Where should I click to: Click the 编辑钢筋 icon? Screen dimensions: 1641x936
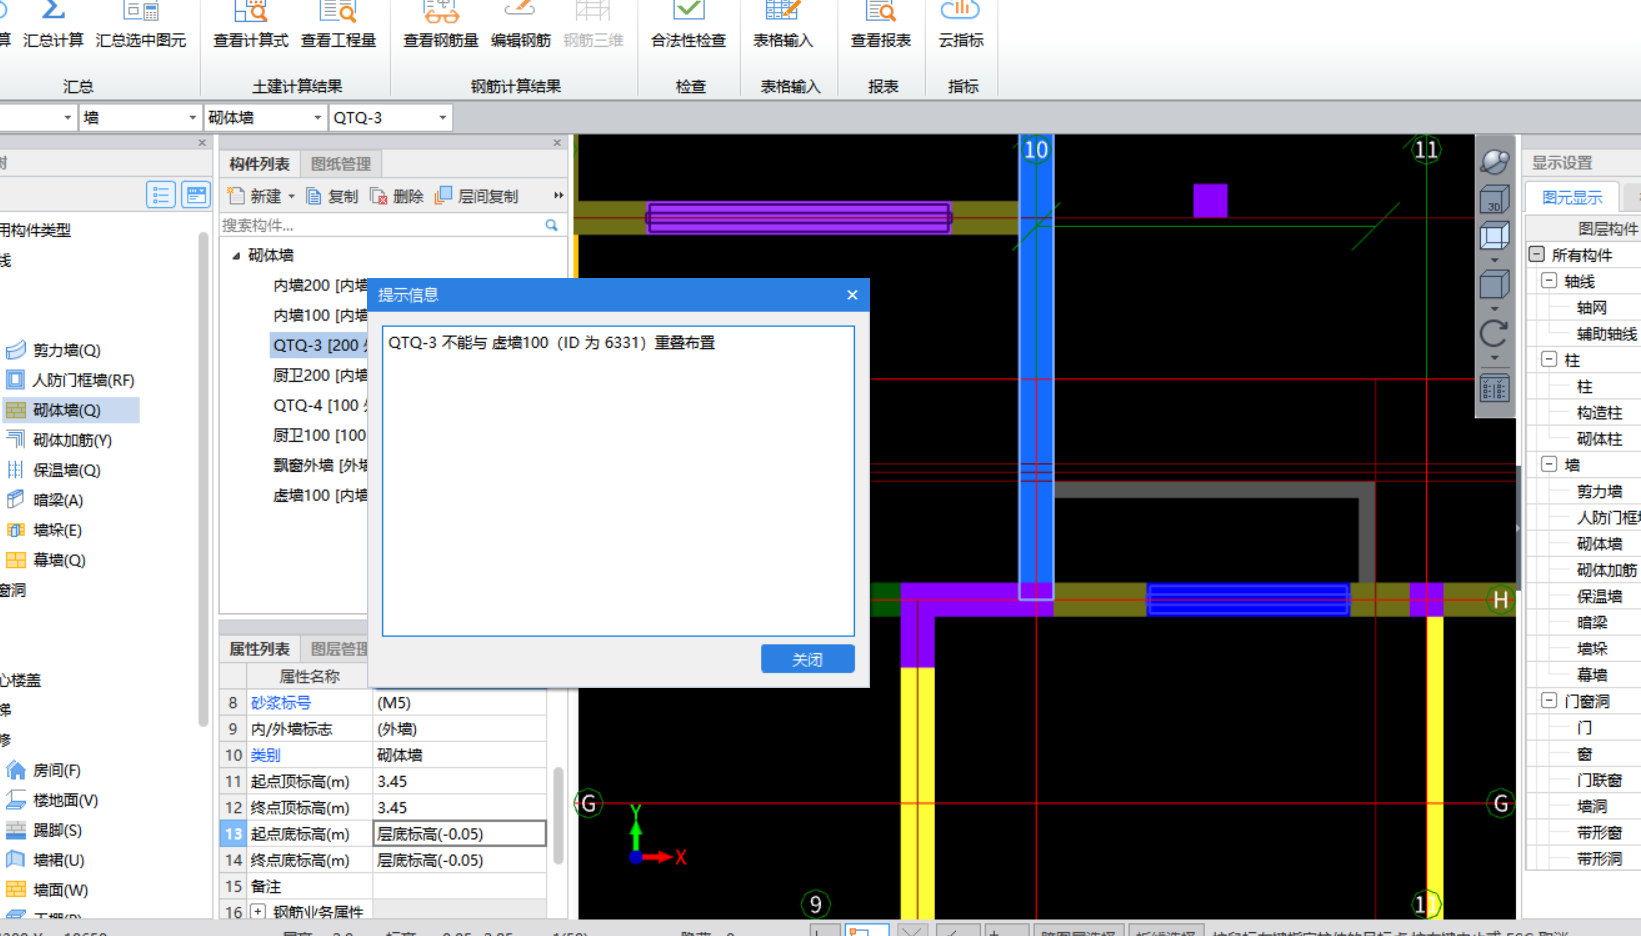[520, 25]
